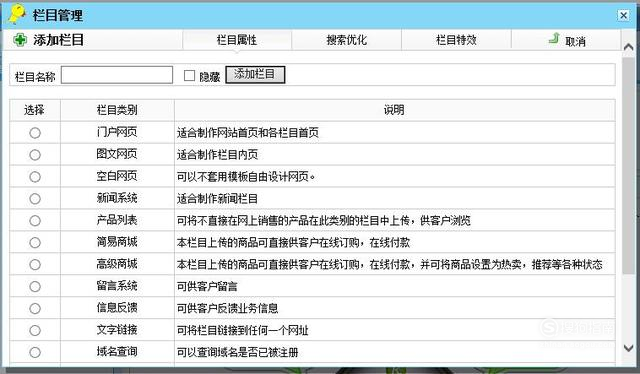Click description 适合制作新闻栏目
The width and height of the screenshot is (640, 374).
pos(217,199)
